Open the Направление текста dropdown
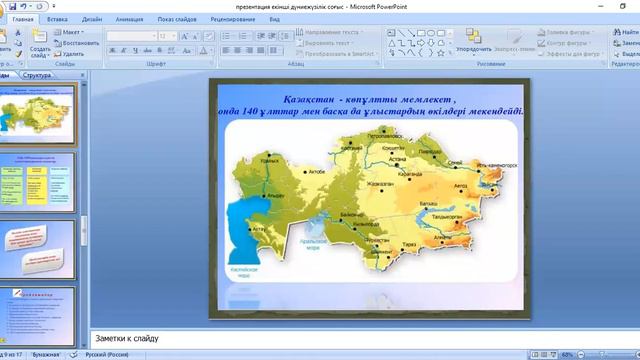Viewport: 640px width, 360px height. coord(329,32)
